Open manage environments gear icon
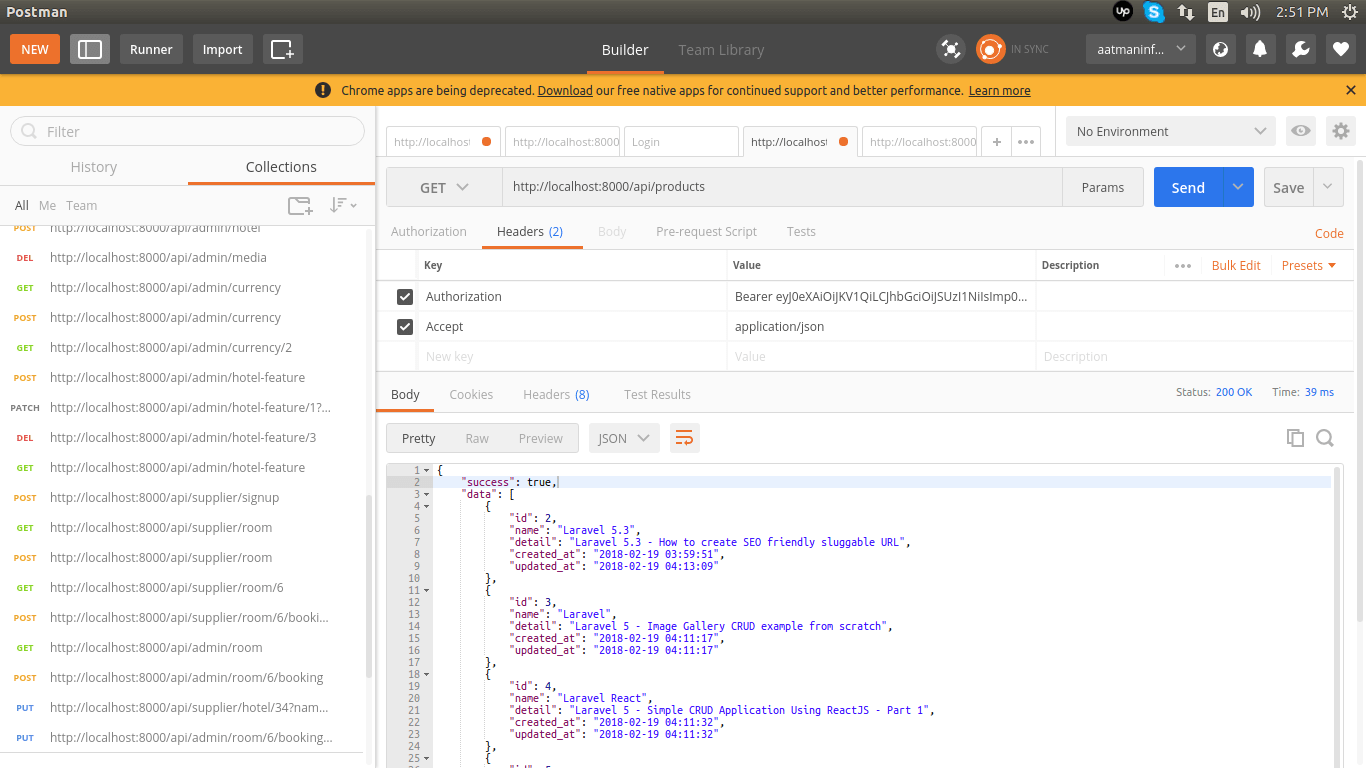 coord(1340,131)
